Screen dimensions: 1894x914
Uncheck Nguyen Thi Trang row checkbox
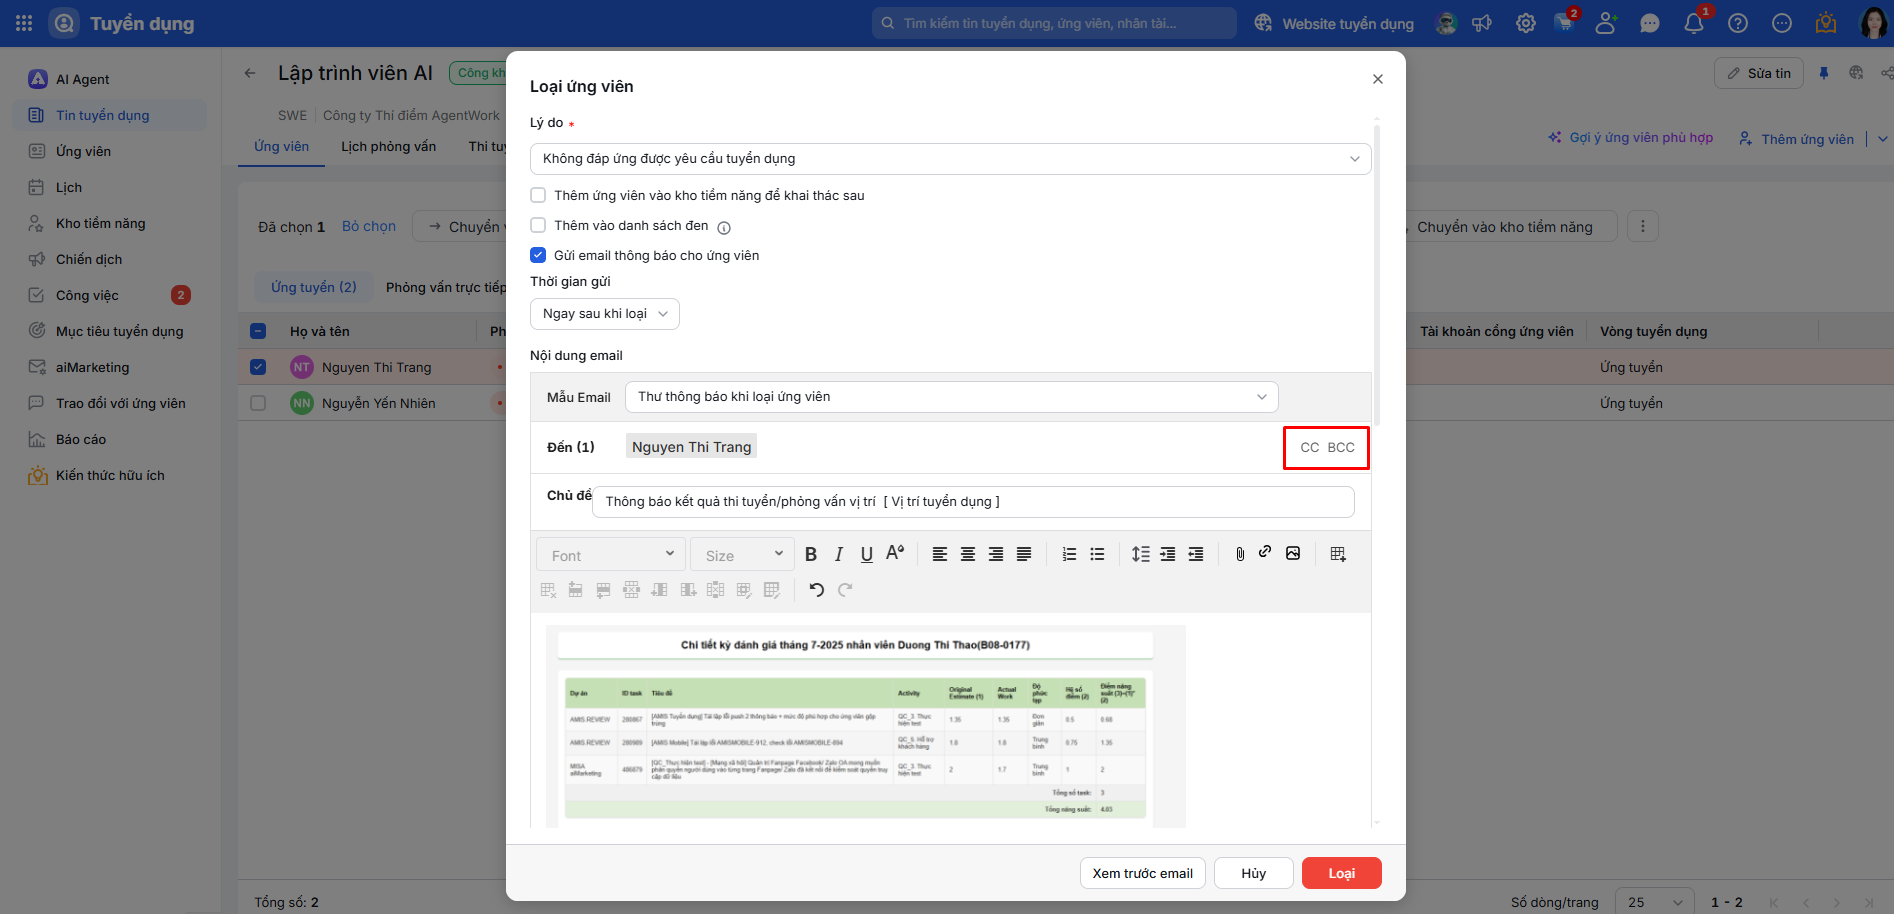258,367
